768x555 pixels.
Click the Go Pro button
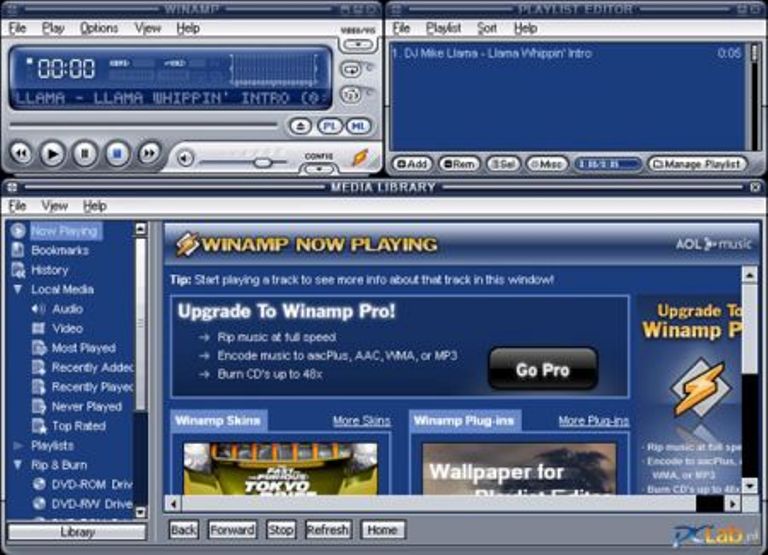point(543,370)
